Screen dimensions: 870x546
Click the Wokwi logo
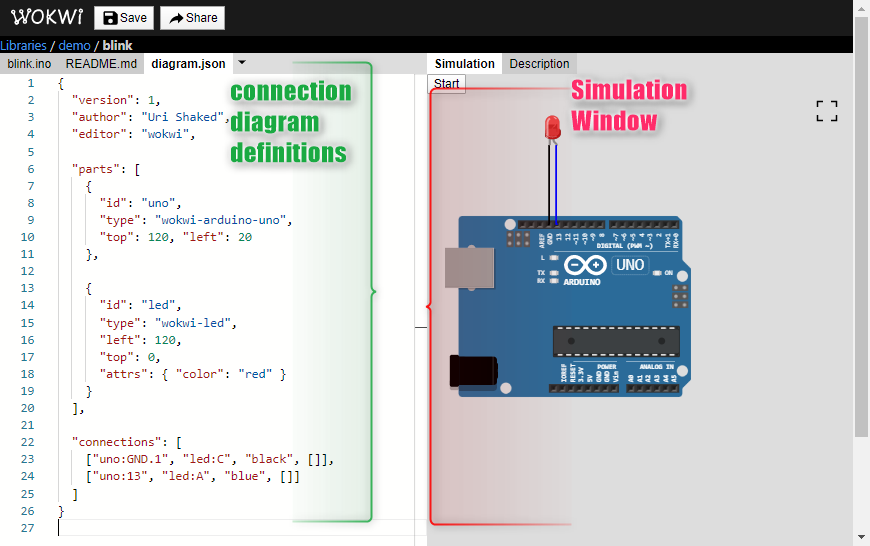[x=47, y=17]
